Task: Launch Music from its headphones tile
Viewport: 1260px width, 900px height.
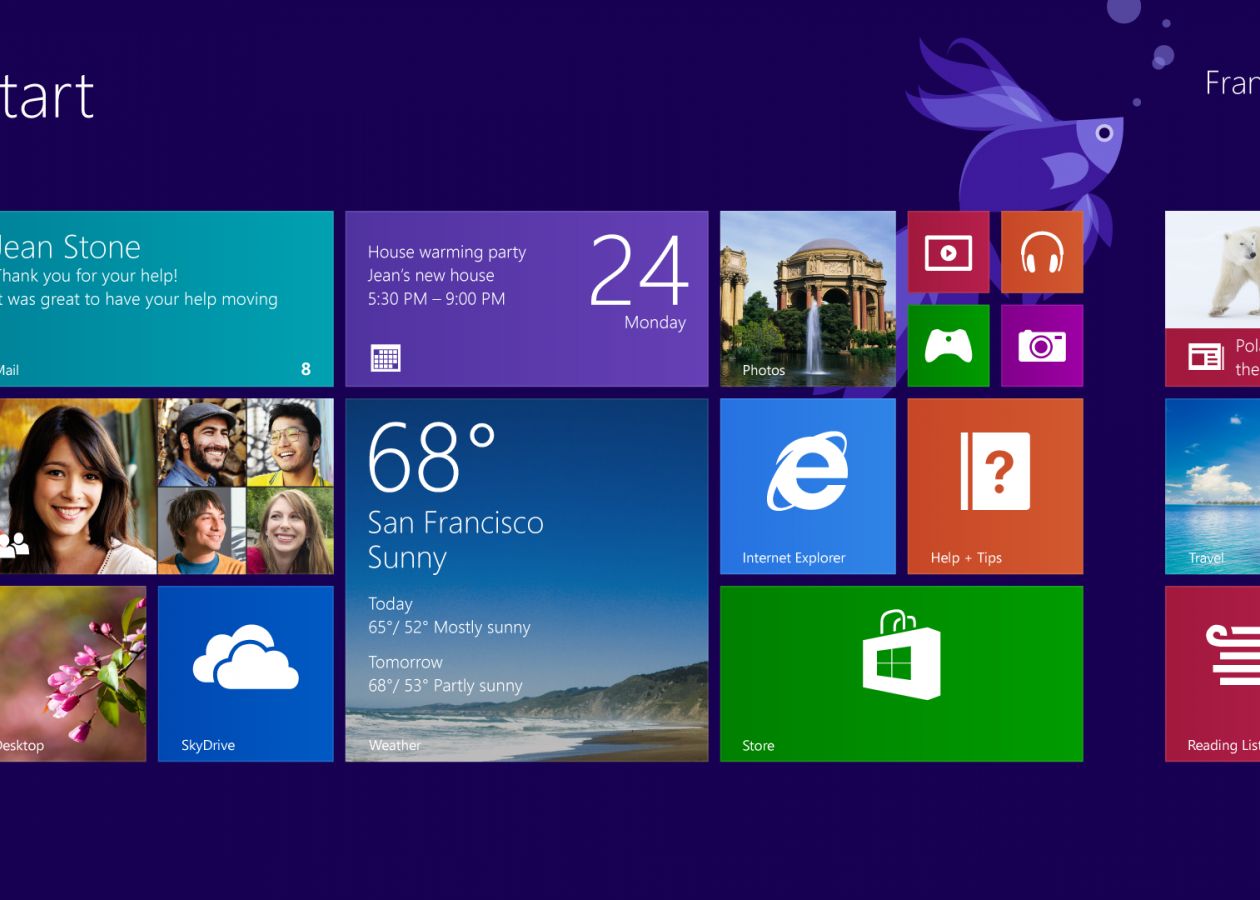Action: 1041,251
